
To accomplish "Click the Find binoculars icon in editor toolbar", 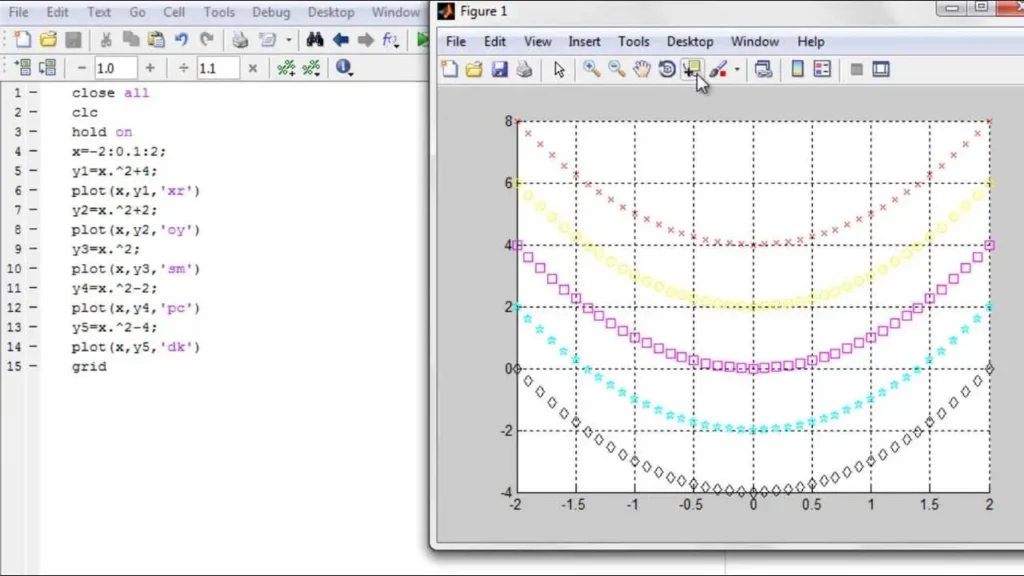I will (x=315, y=40).
